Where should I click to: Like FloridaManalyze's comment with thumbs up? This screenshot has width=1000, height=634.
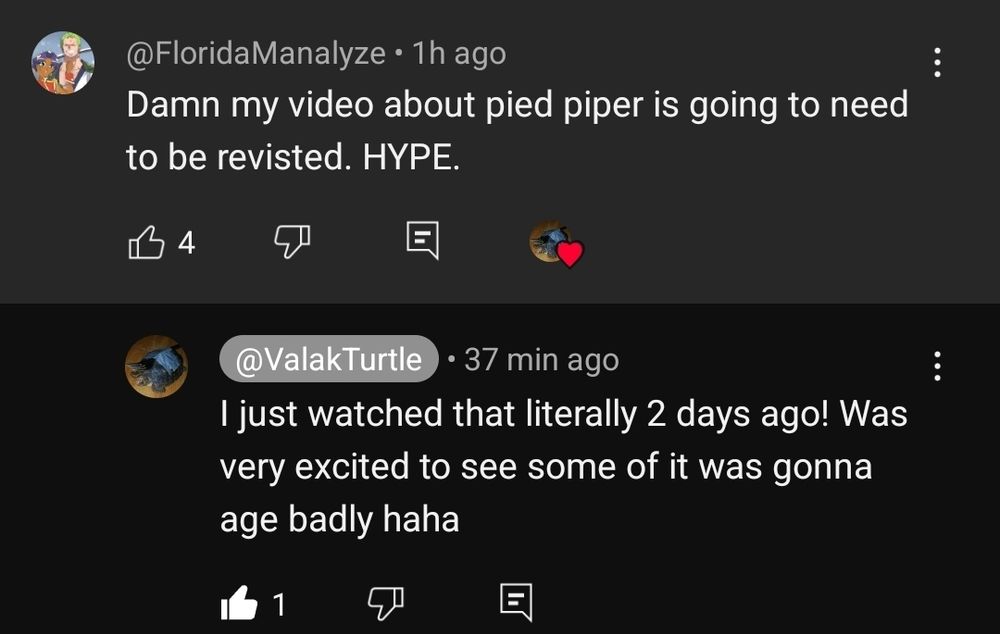[146, 241]
